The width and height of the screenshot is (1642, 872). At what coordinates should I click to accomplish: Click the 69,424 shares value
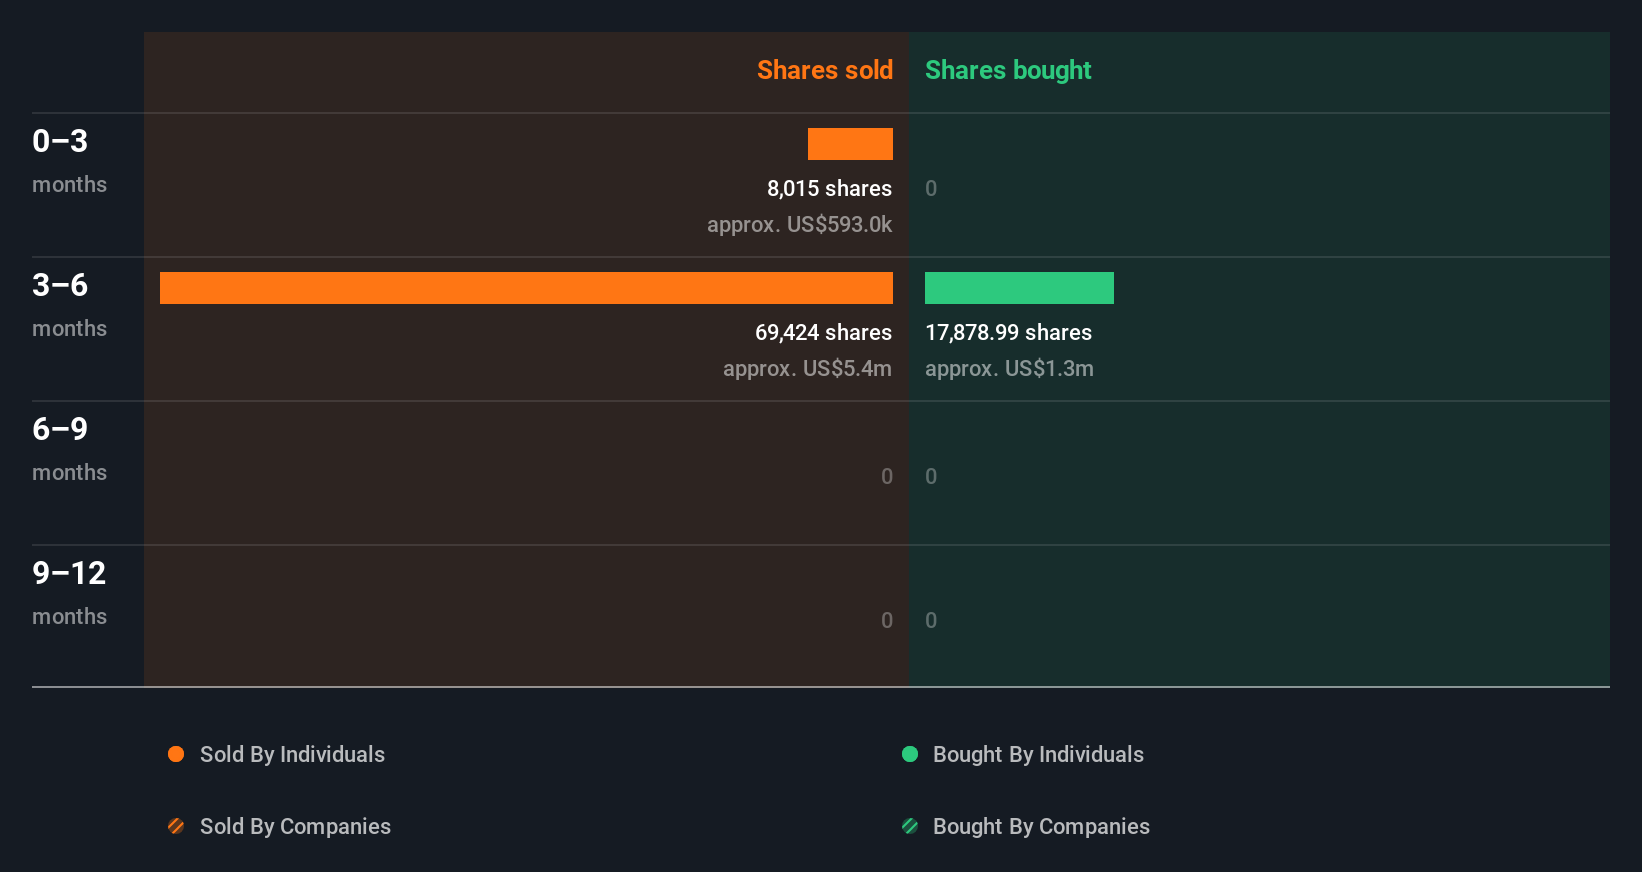(x=823, y=332)
